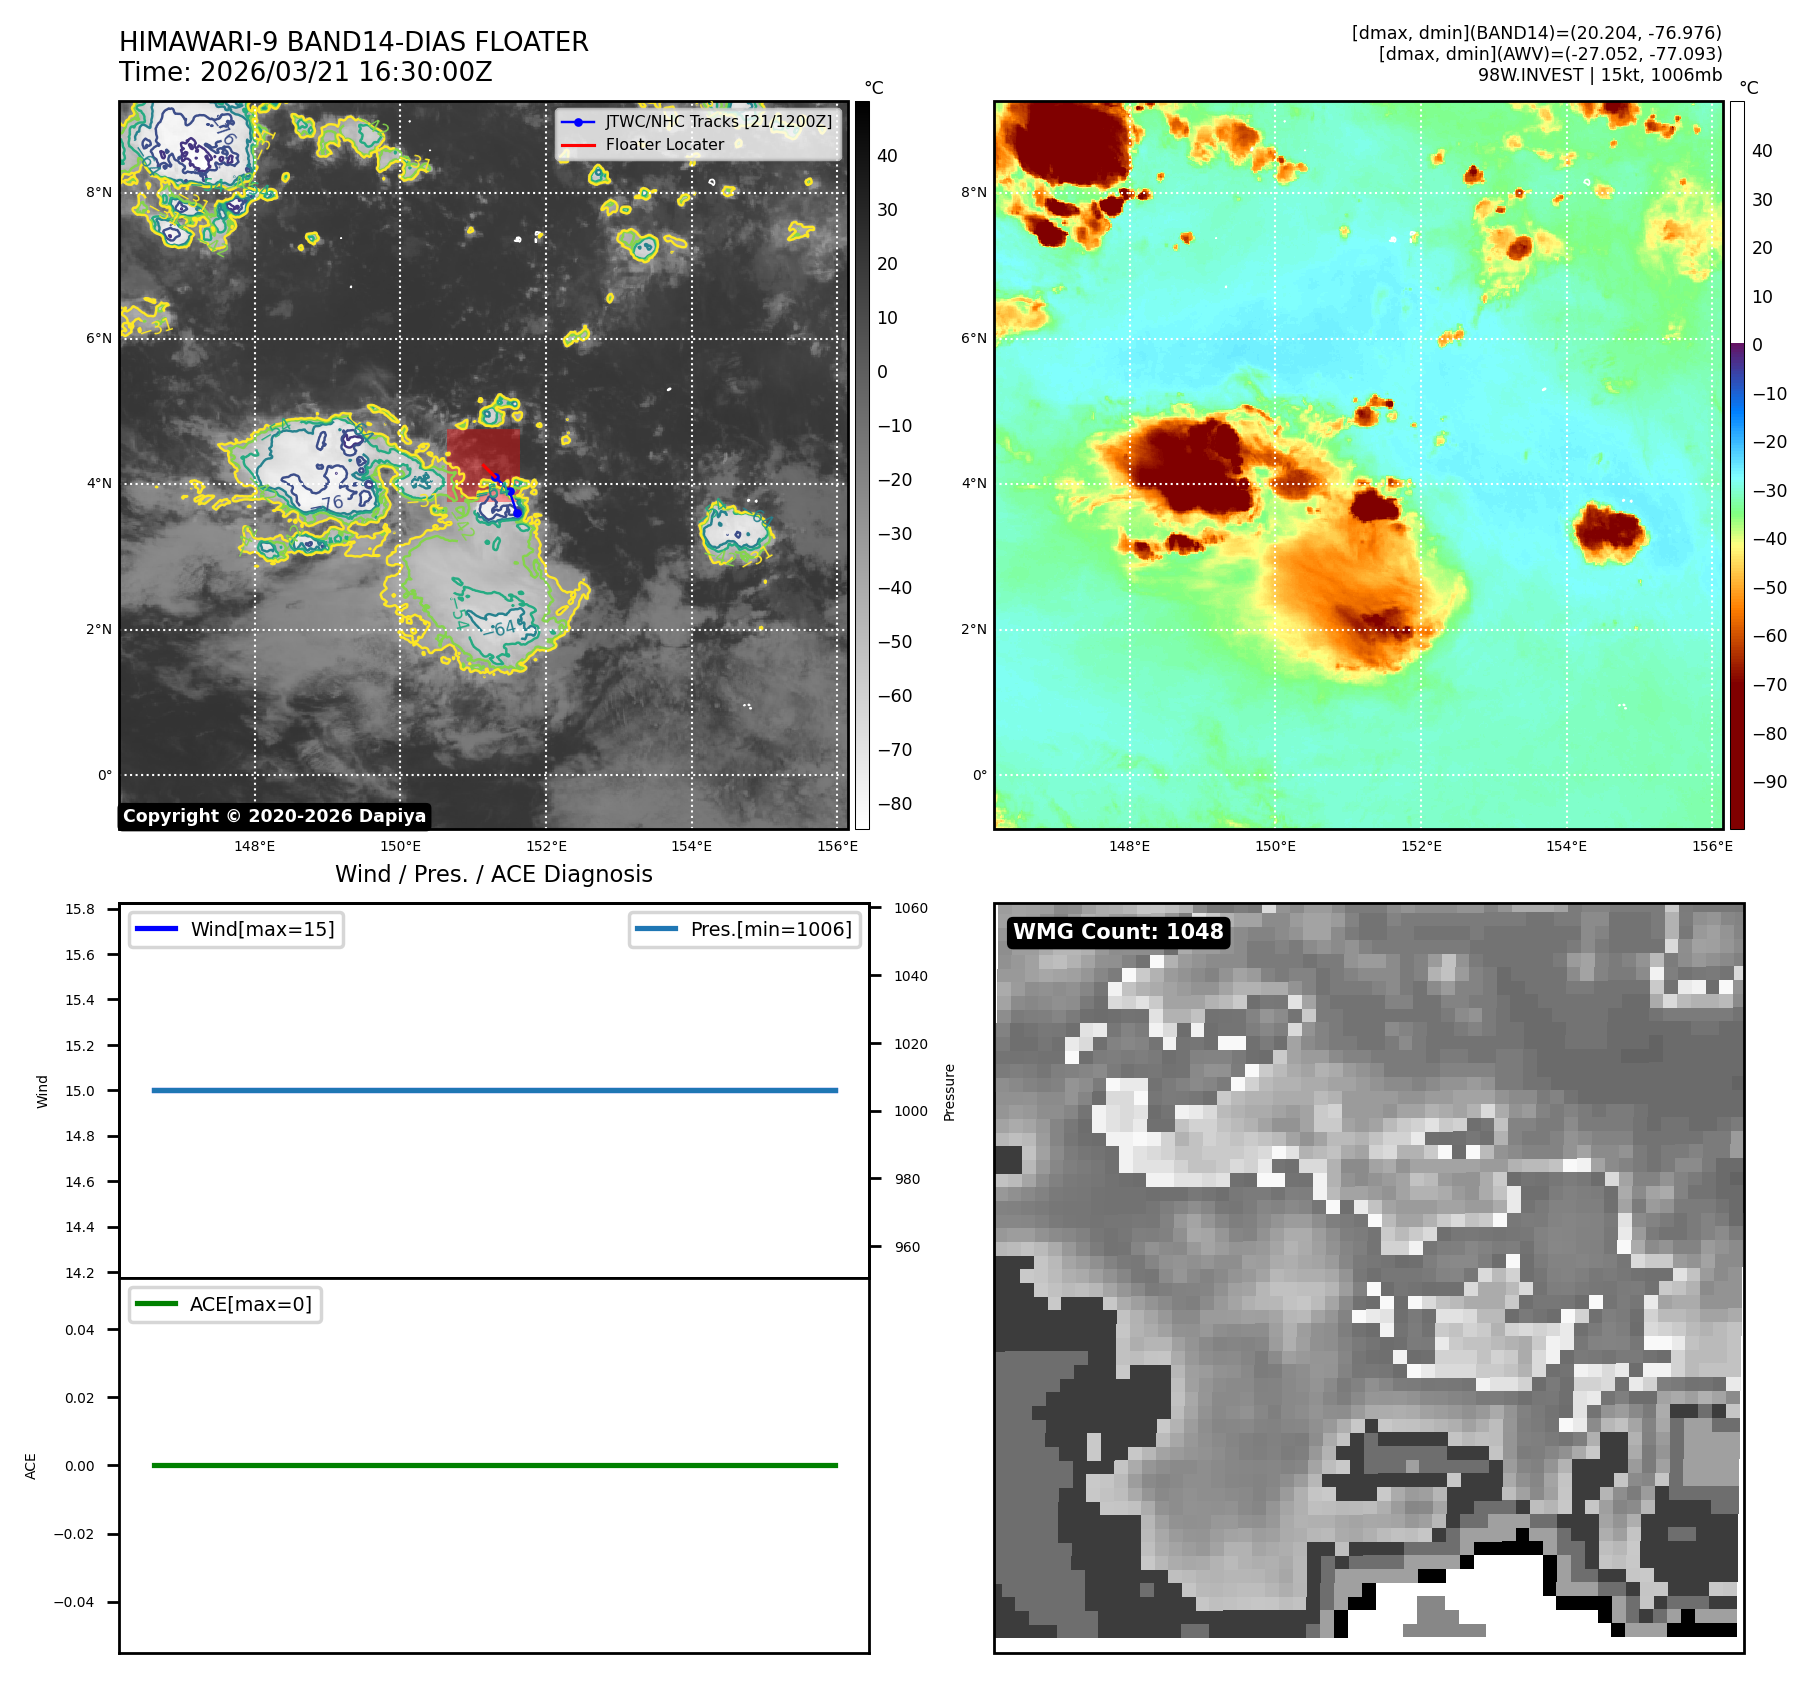Click the red line icon beside Floater Locater
The image size is (1813, 1690).
(x=578, y=145)
